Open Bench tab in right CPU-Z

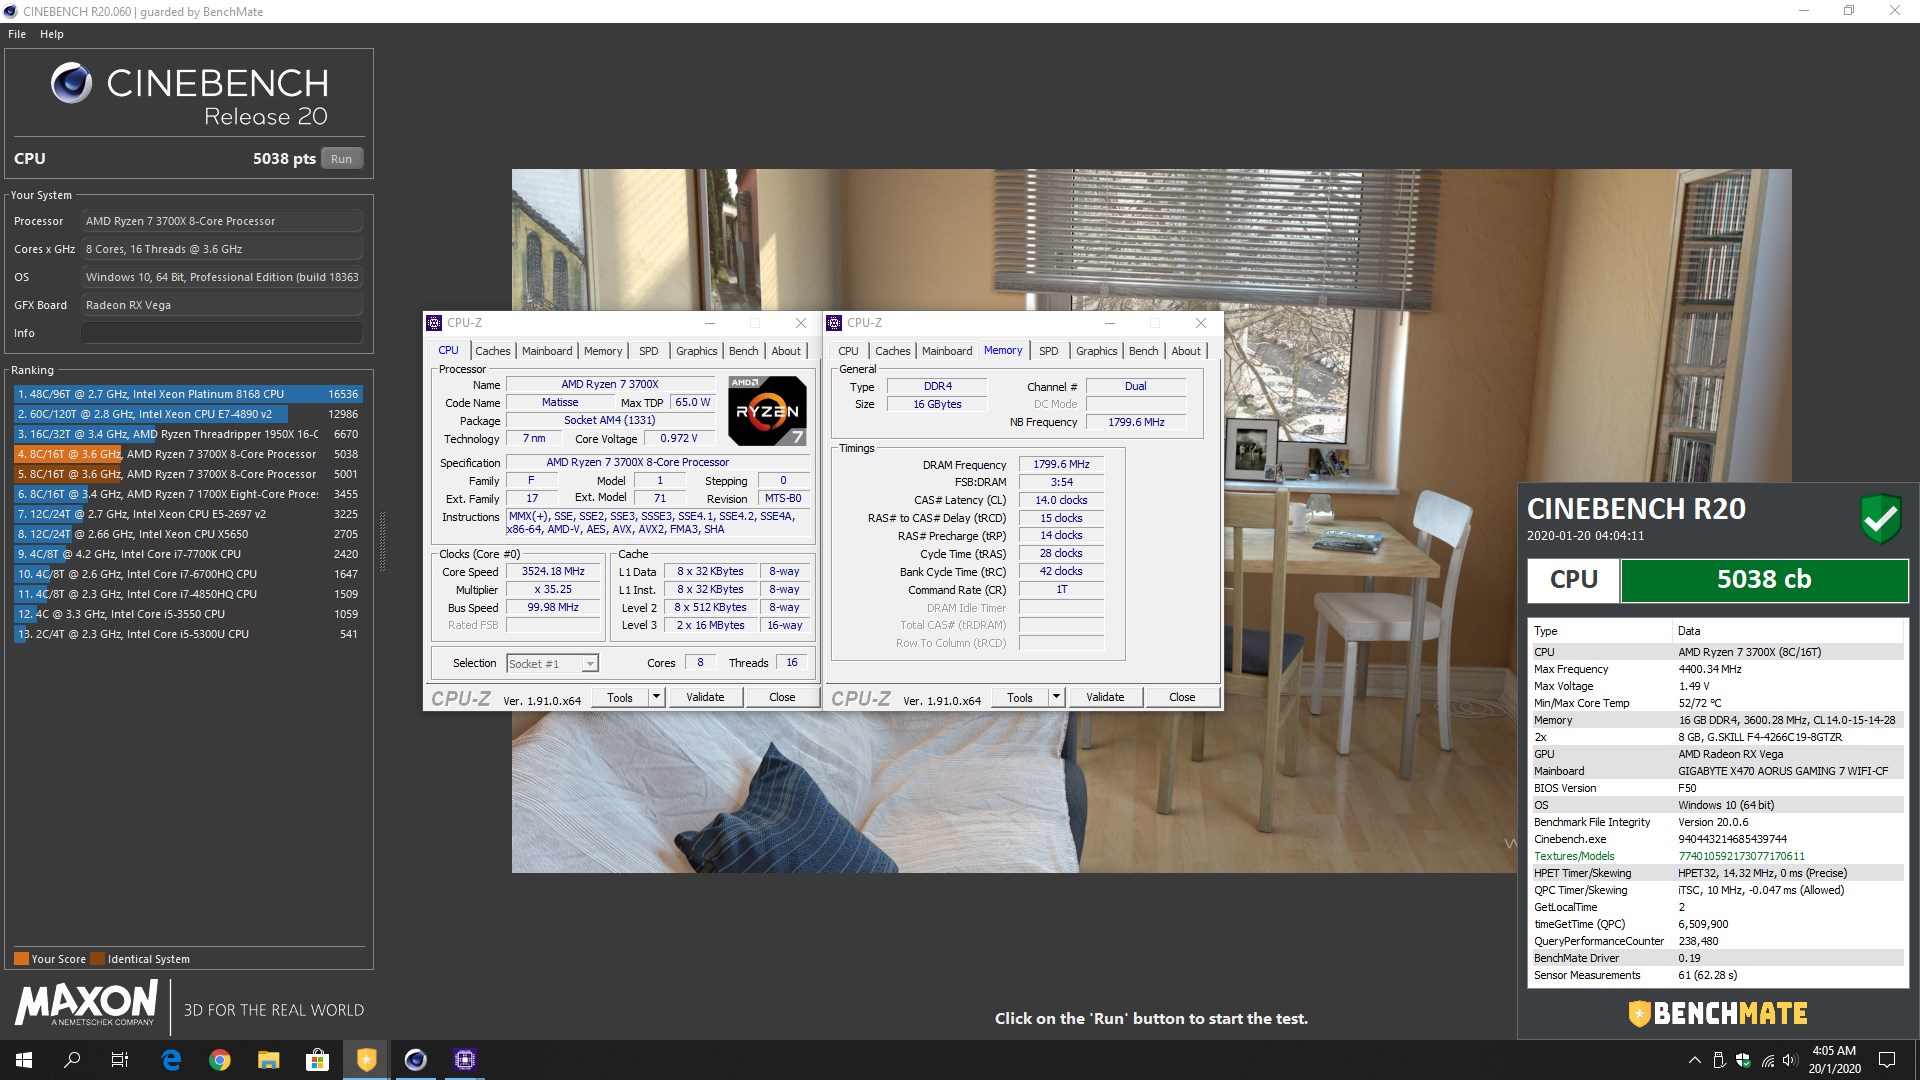click(1143, 351)
